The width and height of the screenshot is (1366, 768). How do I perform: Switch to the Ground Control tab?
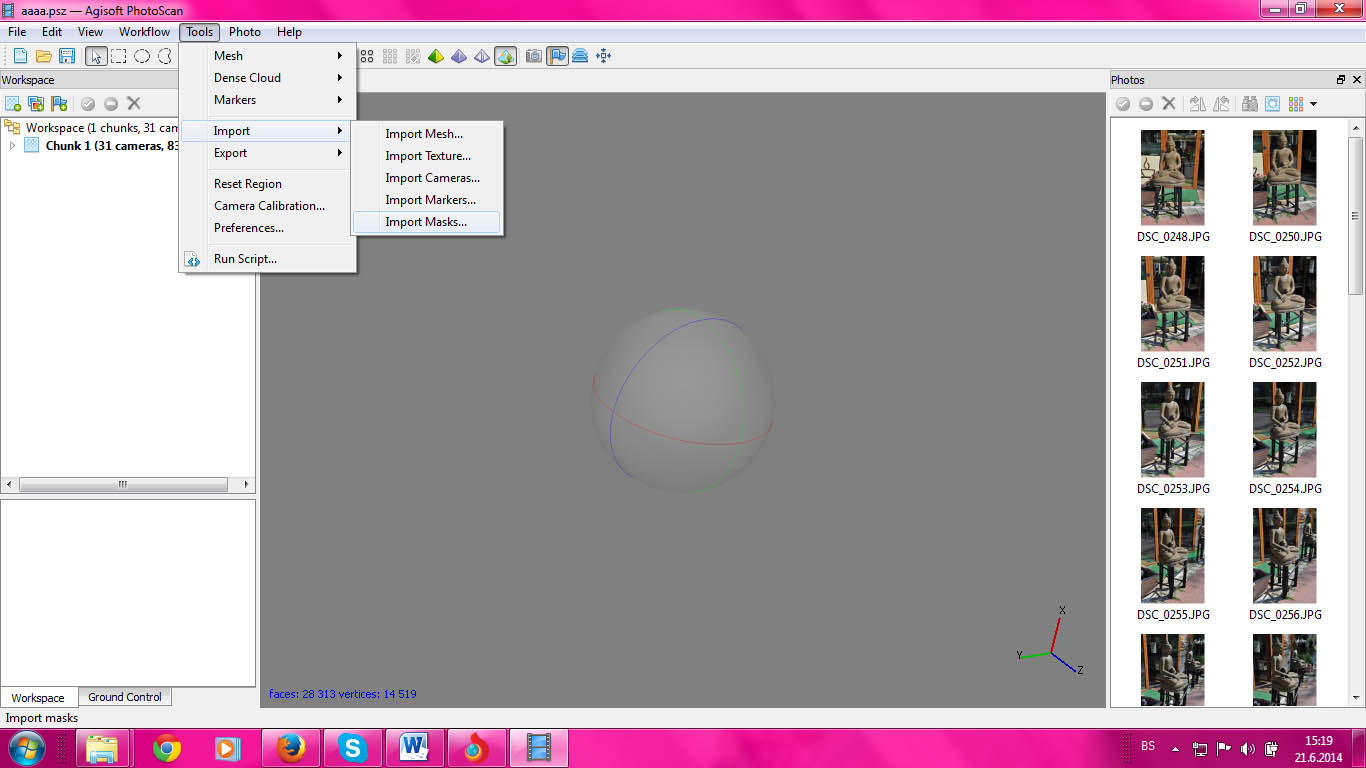(x=124, y=697)
